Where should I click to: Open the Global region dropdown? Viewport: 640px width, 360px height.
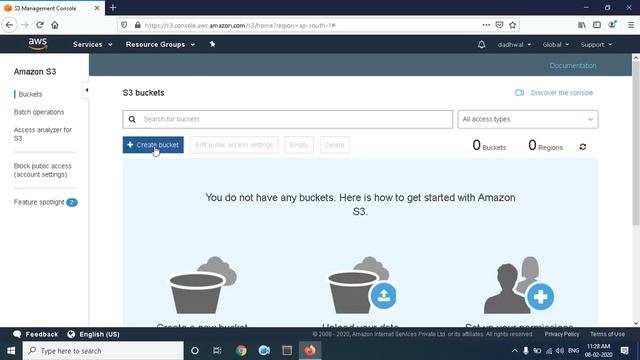coord(556,44)
